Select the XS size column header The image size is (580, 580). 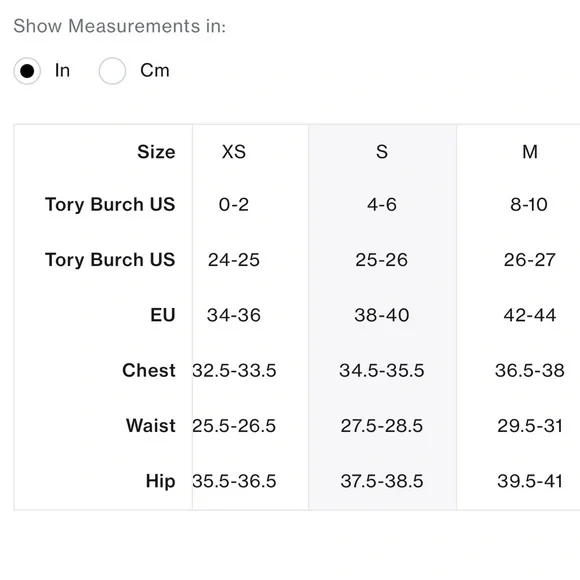pos(234,152)
